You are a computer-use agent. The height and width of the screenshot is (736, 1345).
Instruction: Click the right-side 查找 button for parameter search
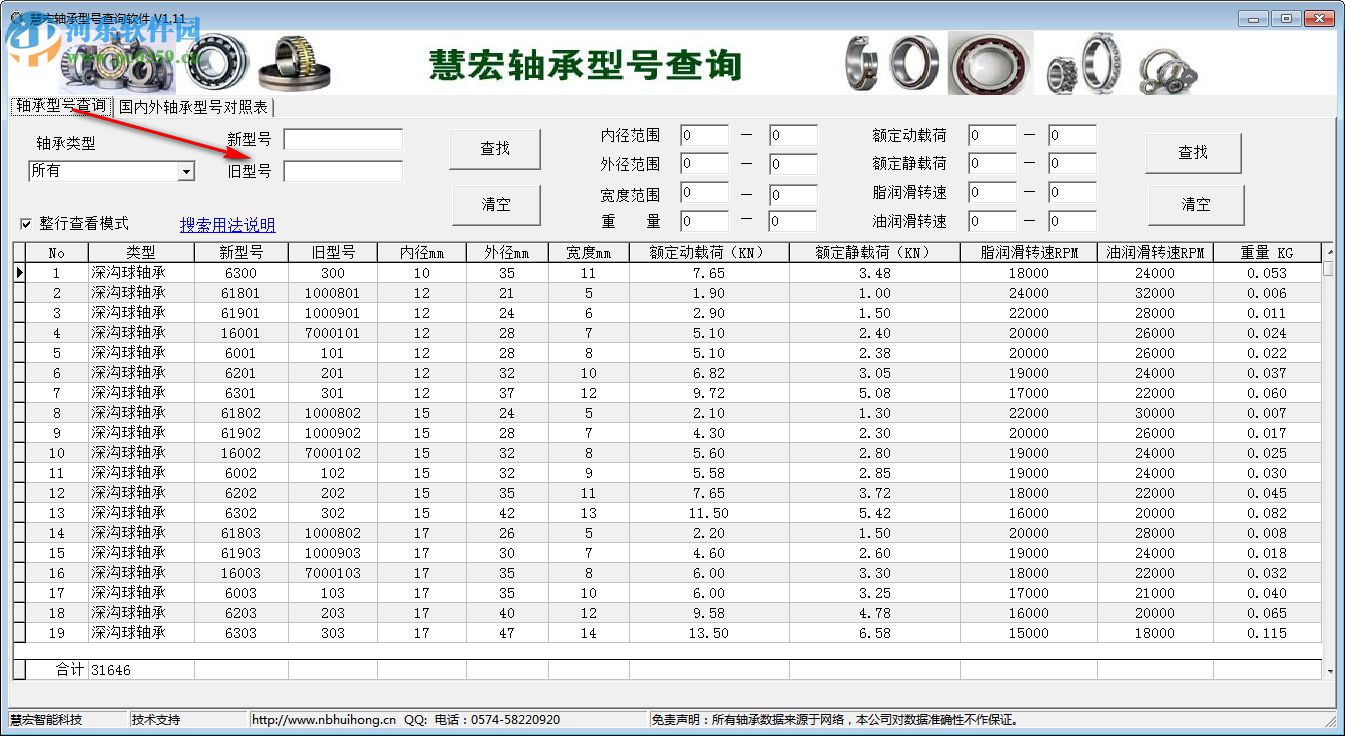click(1193, 153)
